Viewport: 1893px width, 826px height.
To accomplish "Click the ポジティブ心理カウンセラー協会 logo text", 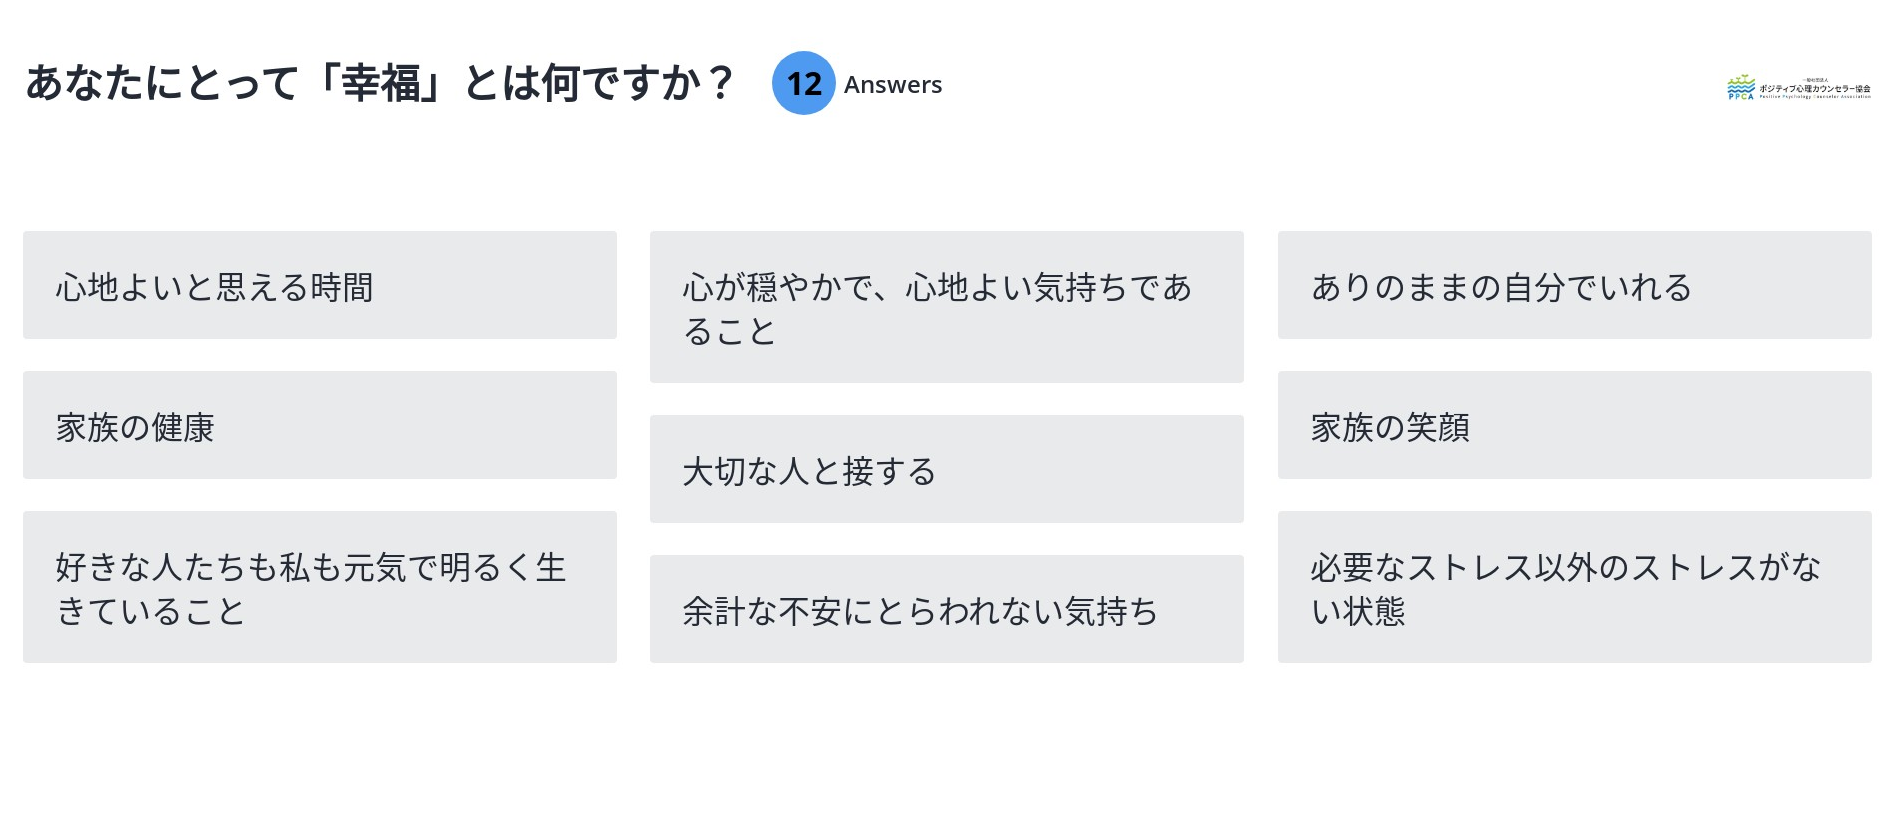I will [x=1814, y=89].
